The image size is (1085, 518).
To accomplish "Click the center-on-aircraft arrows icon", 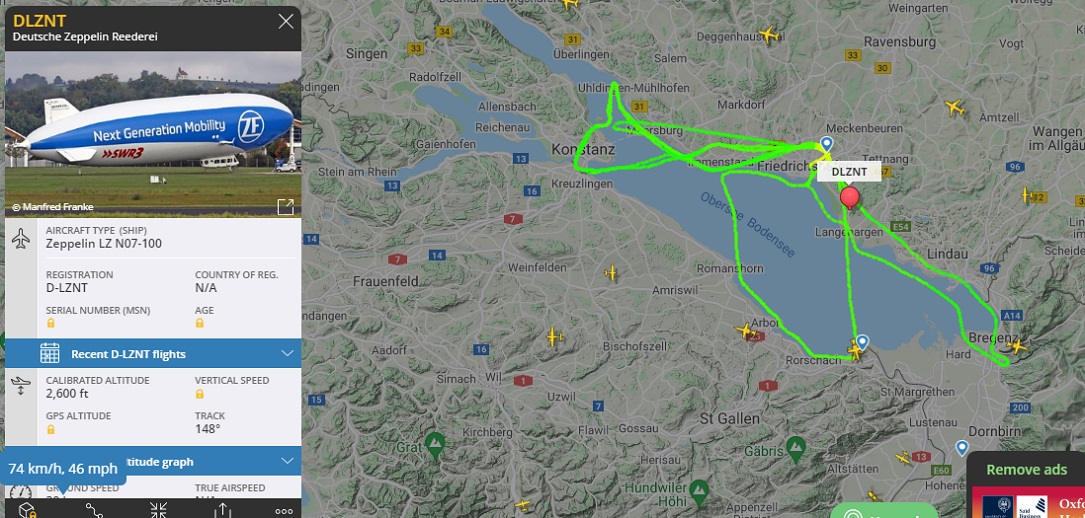I will pyautogui.click(x=158, y=510).
